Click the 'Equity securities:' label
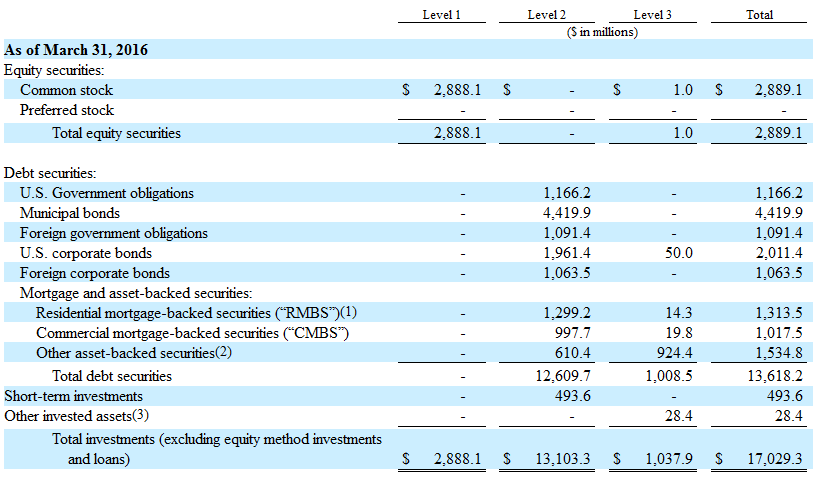The height and width of the screenshot is (477, 813). click(54, 70)
